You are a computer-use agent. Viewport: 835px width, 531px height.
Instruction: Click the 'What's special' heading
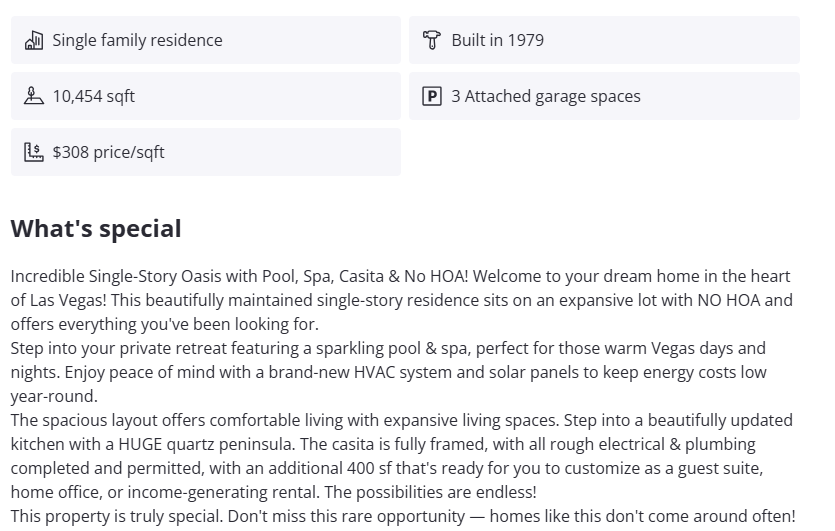tap(96, 228)
